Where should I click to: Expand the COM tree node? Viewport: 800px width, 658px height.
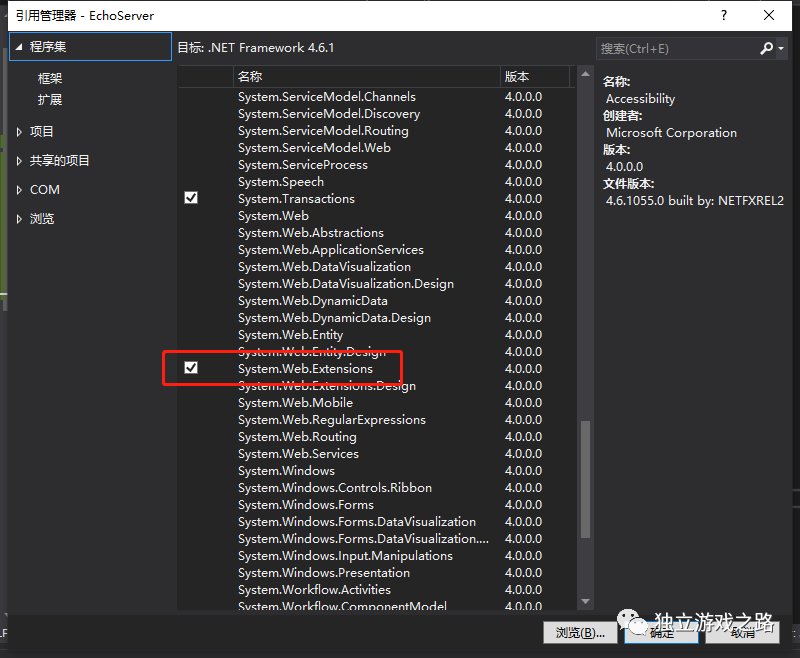20,190
